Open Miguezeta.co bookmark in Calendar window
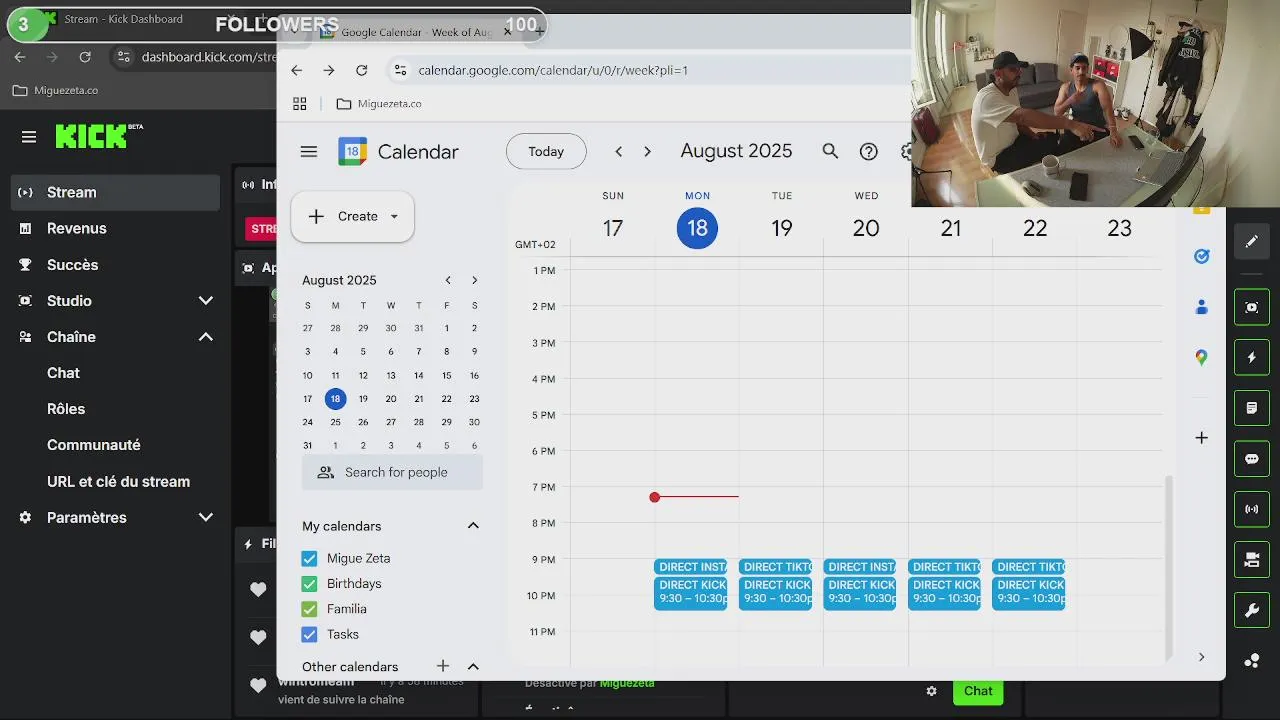The image size is (1280, 720). point(379,104)
